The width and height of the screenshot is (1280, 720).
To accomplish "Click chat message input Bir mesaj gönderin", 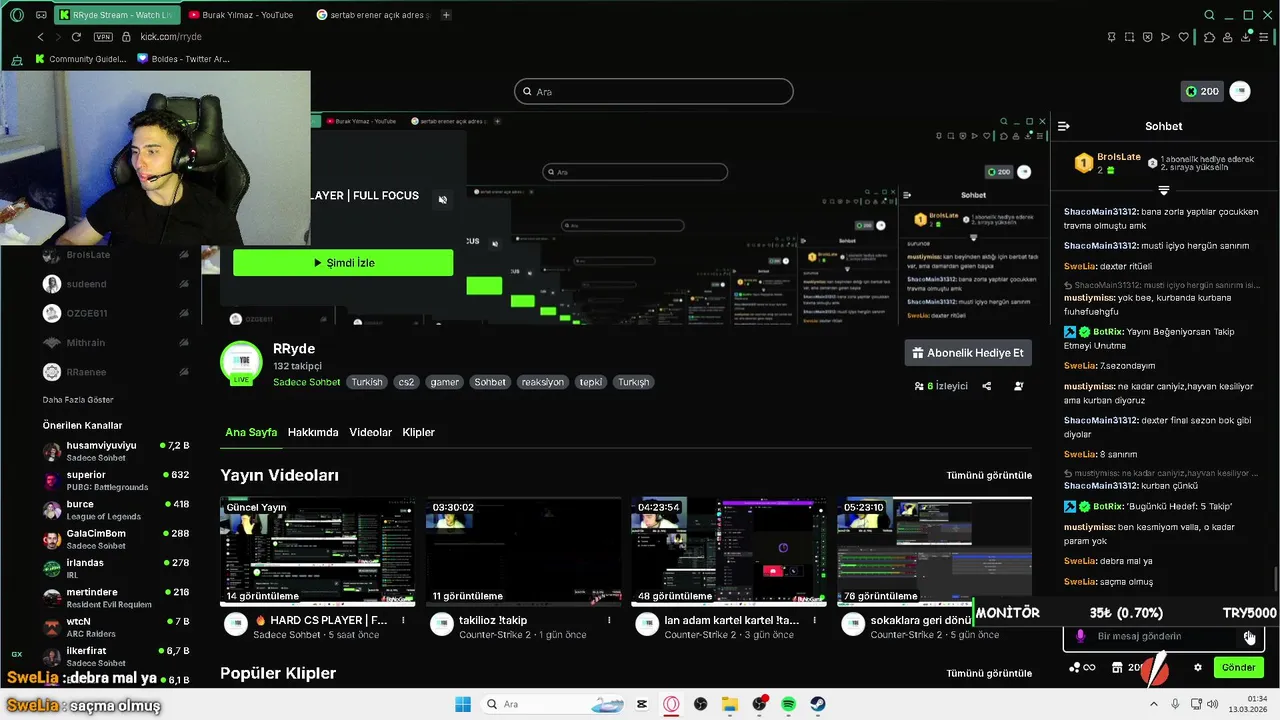I will pos(1165,636).
